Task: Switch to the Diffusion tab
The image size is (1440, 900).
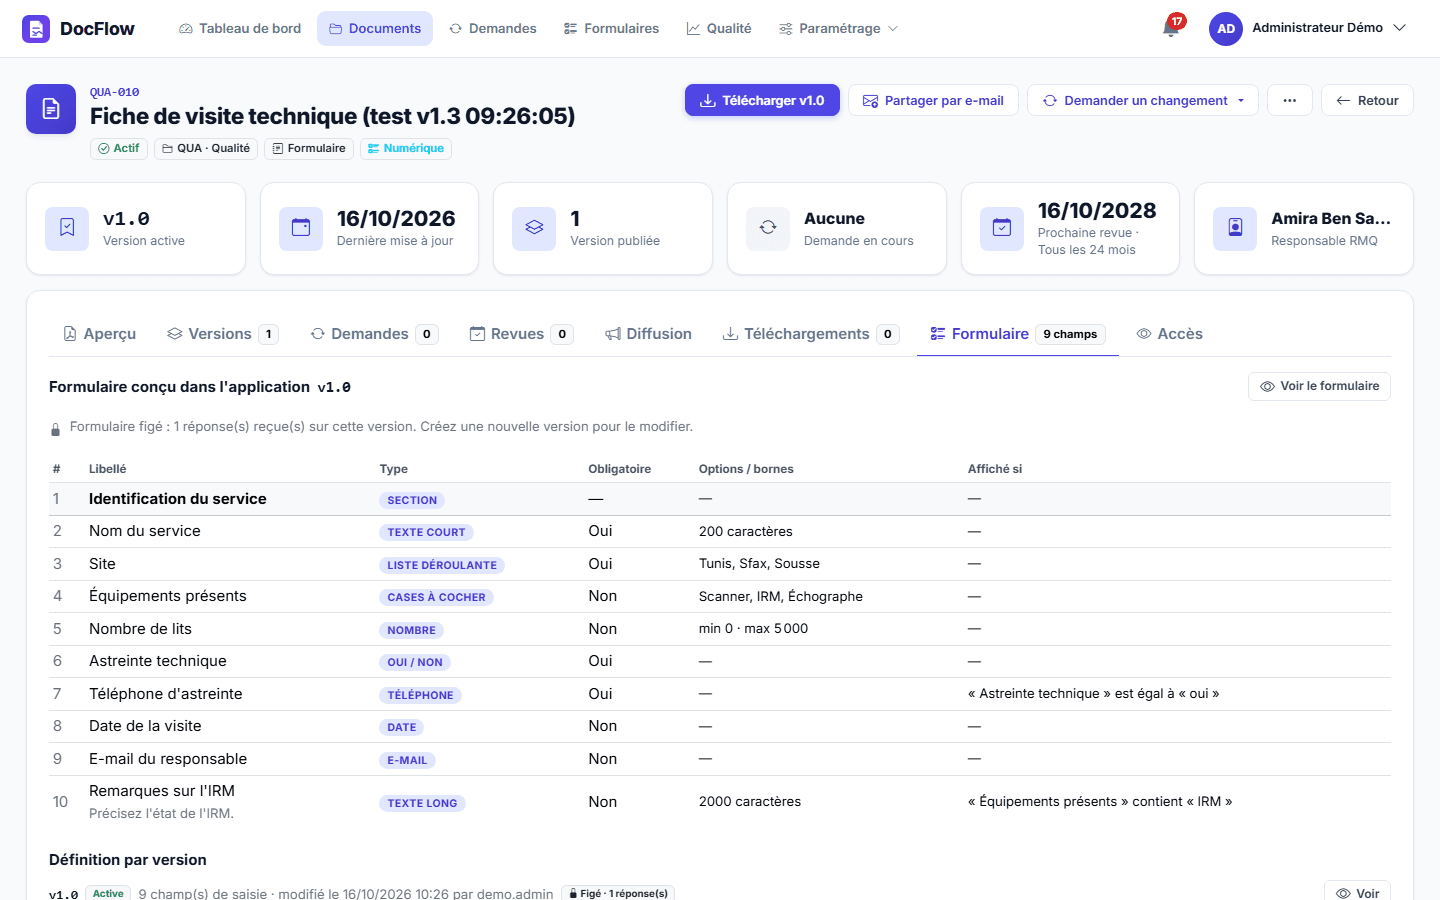Action: click(x=648, y=334)
